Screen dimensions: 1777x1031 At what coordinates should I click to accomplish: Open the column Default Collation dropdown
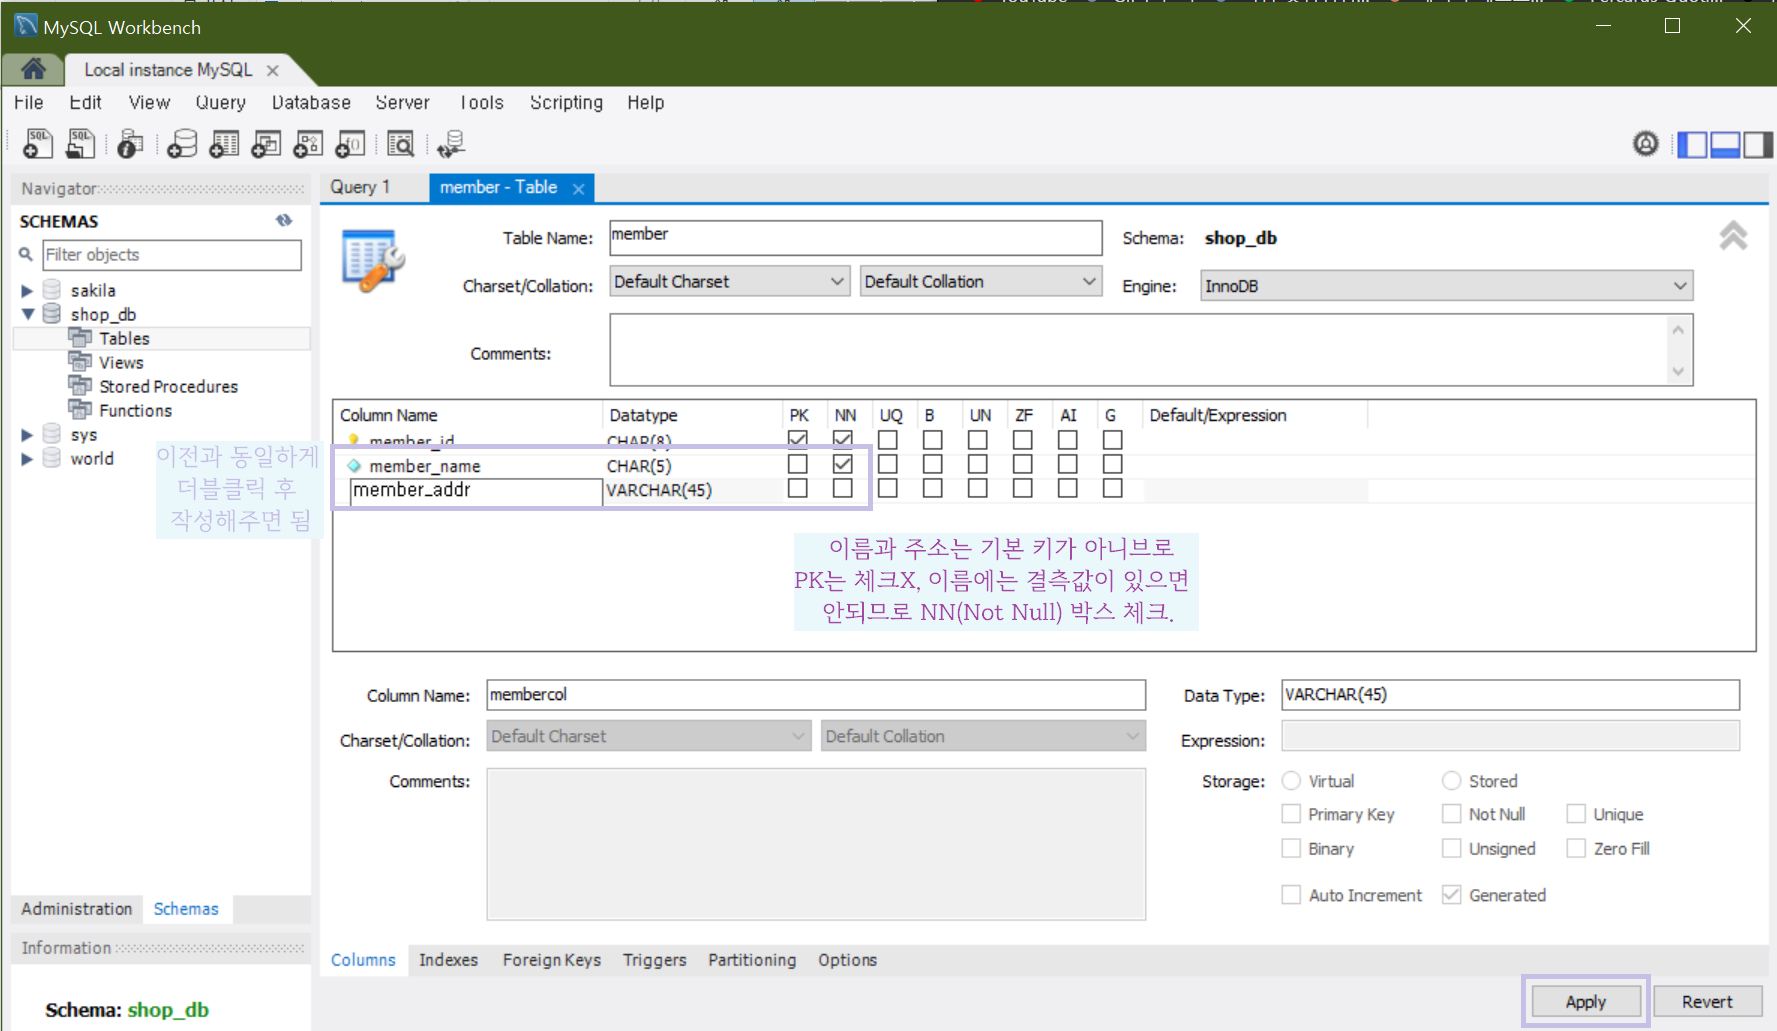tap(983, 736)
